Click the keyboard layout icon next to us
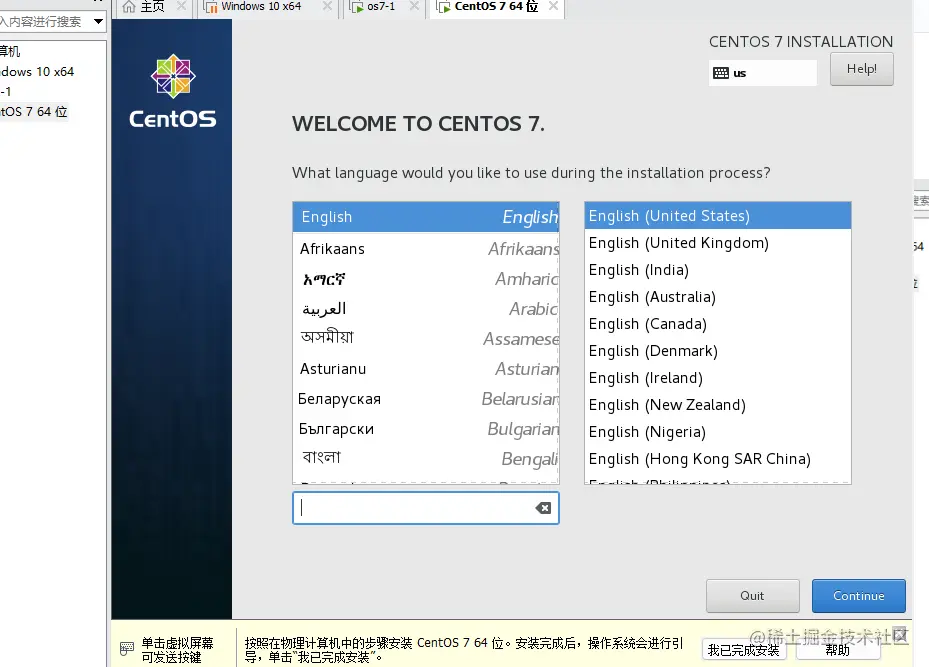929x667 pixels. tap(720, 73)
